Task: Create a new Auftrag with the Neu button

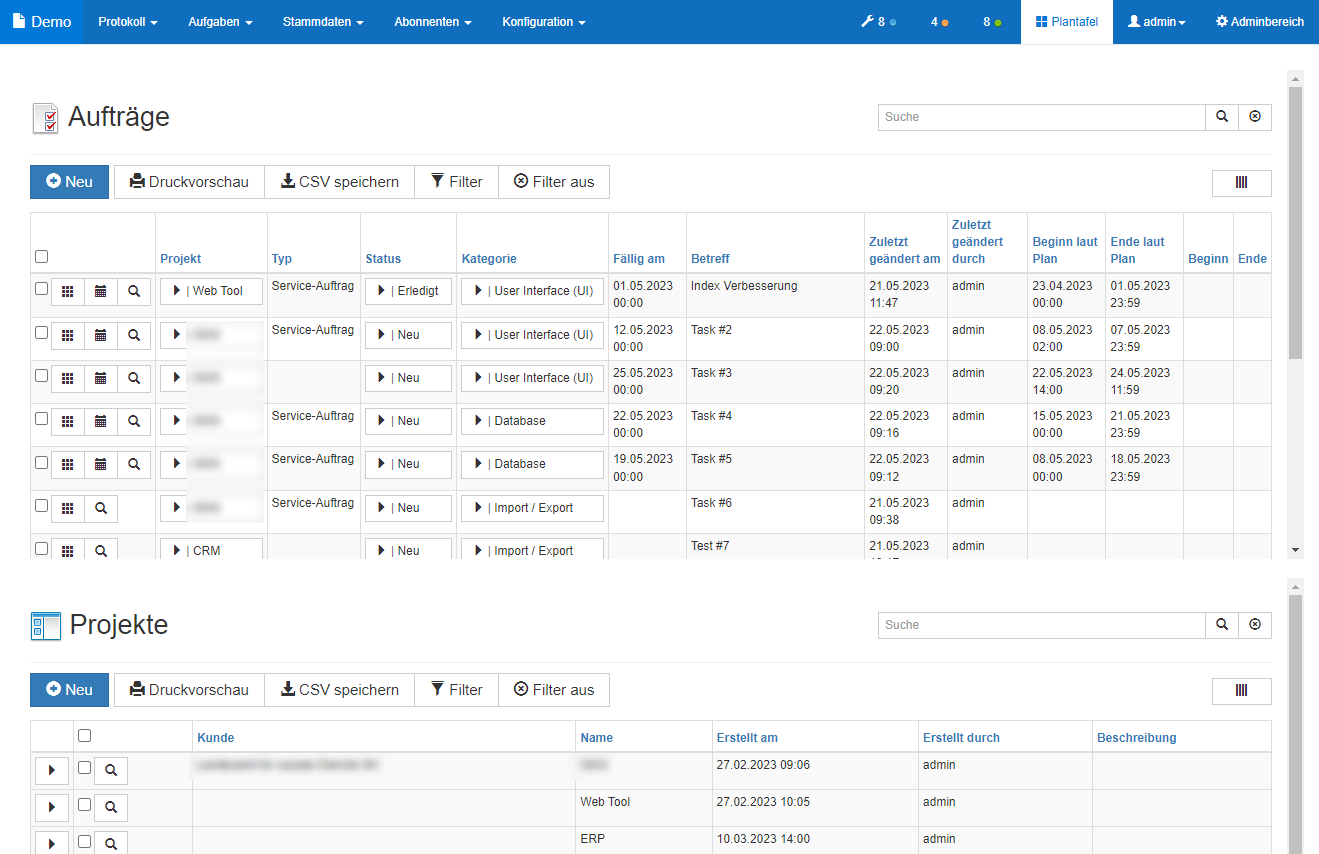Action: 69,182
